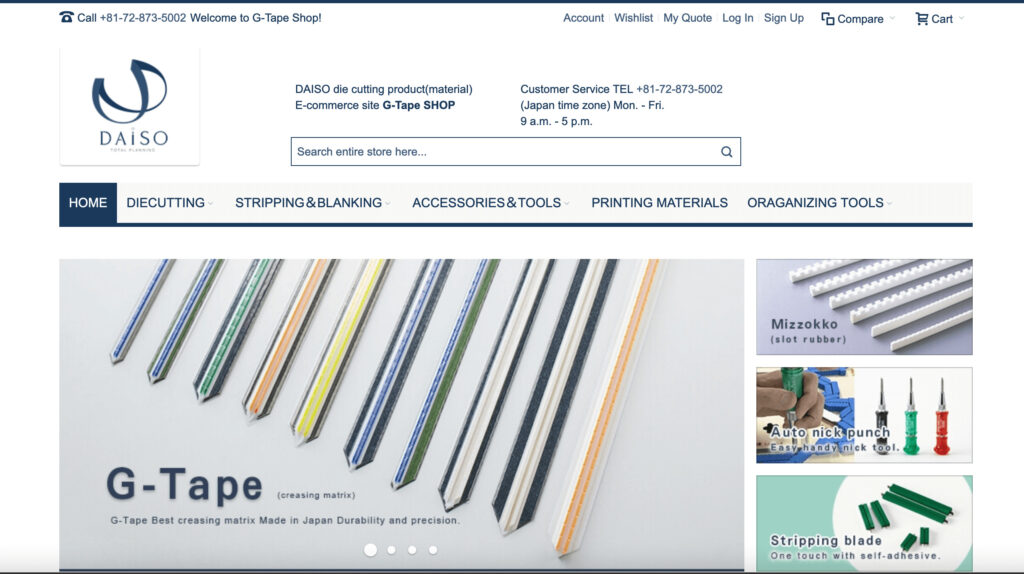Click the Log In link

[x=737, y=18]
